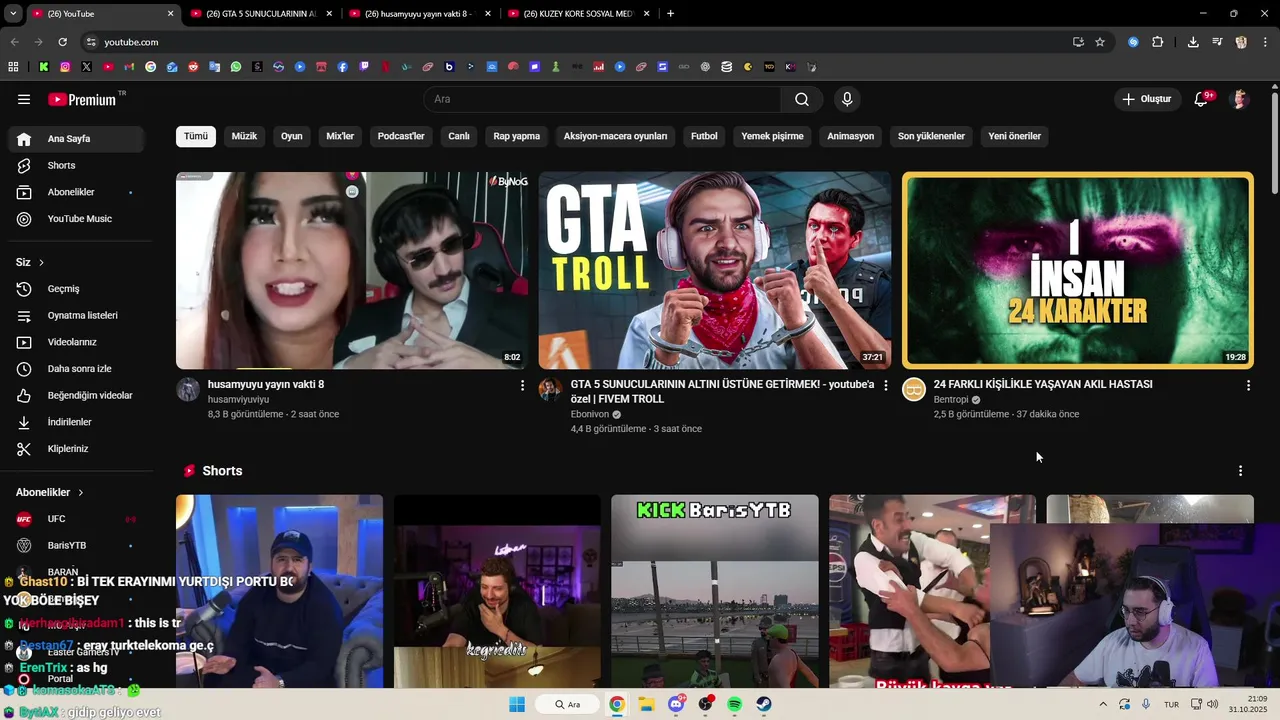1280x720 pixels.
Task: Click into the Ara search field
Action: pos(603,99)
